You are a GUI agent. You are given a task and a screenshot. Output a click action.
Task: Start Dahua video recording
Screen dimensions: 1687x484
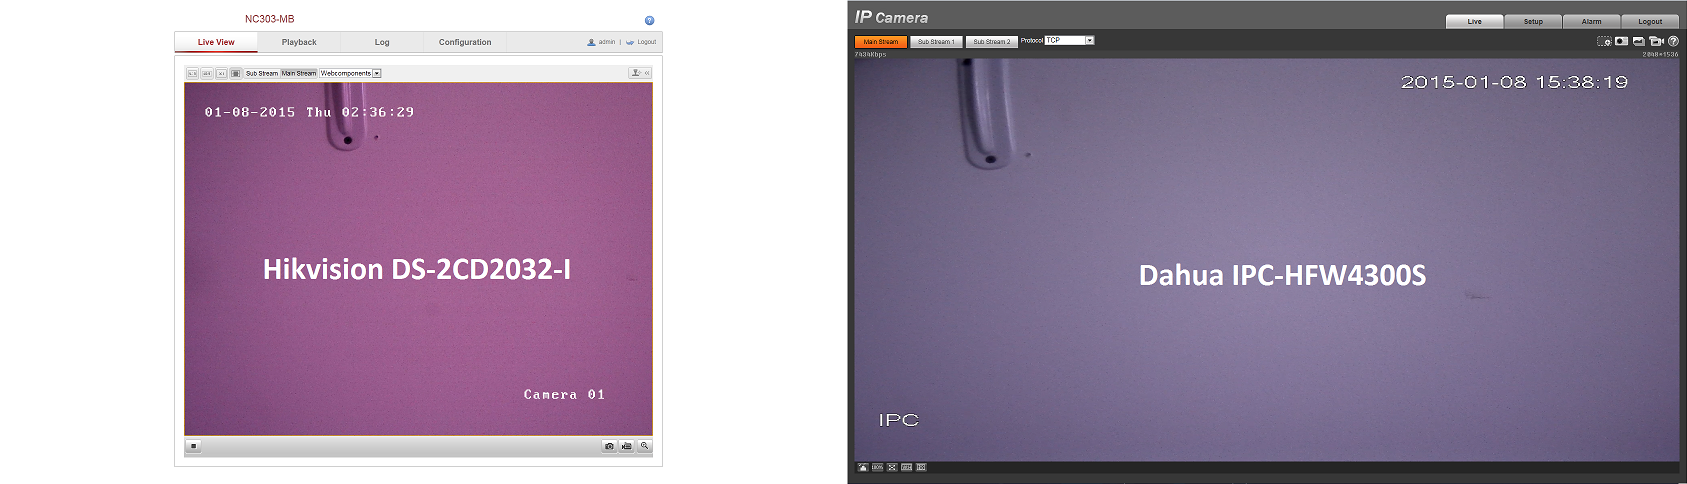pos(1656,41)
